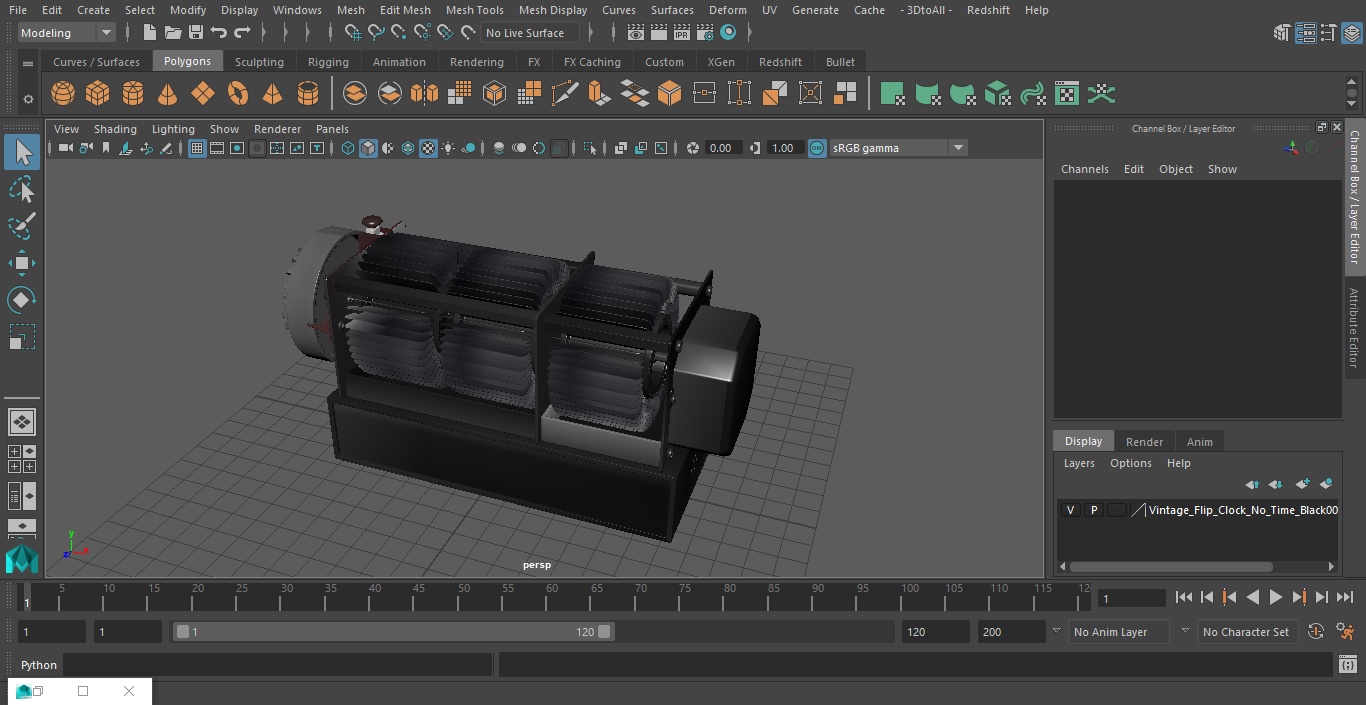Image resolution: width=1366 pixels, height=705 pixels.
Task: Toggle viewport grid display
Action: pyautogui.click(x=197, y=148)
